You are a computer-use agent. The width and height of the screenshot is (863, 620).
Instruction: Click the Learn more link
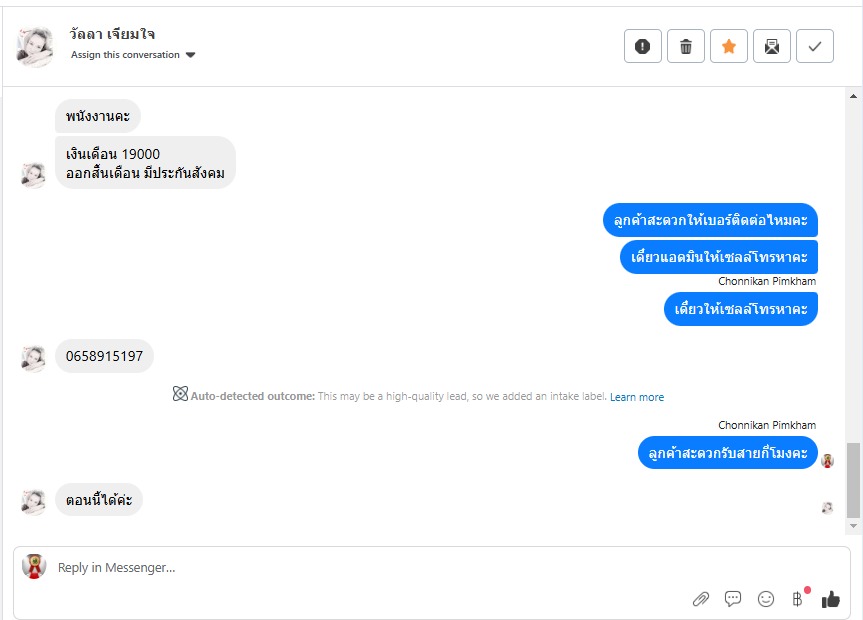coord(637,397)
